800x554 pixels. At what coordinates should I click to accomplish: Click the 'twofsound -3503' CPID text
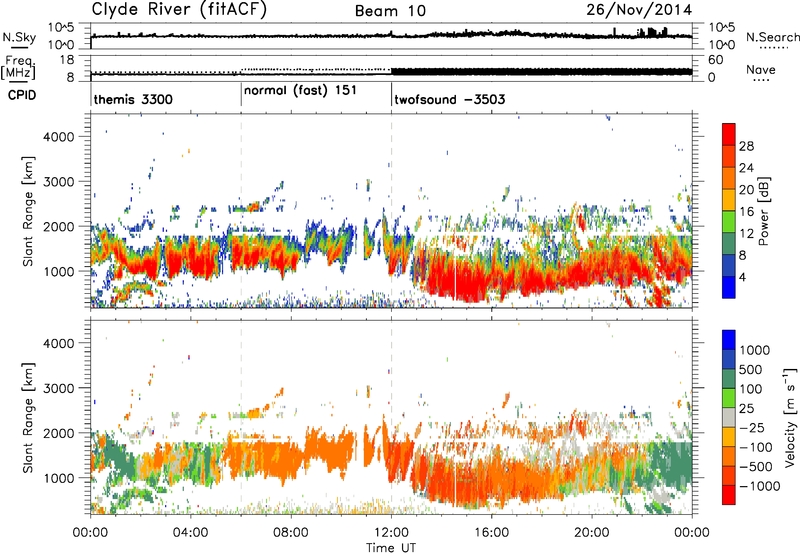(x=449, y=99)
